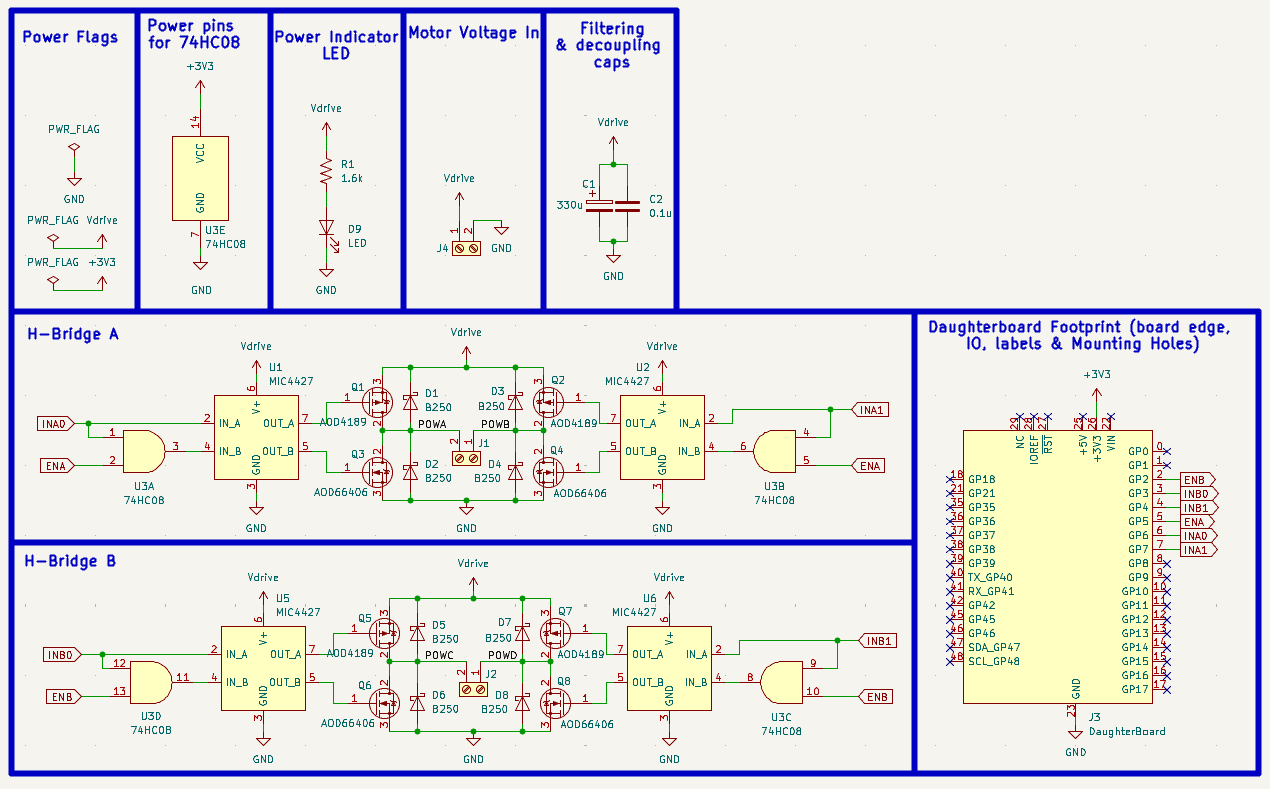Image resolution: width=1270 pixels, height=789 pixels.
Task: Select the INA0 input label
Action: tap(53, 424)
